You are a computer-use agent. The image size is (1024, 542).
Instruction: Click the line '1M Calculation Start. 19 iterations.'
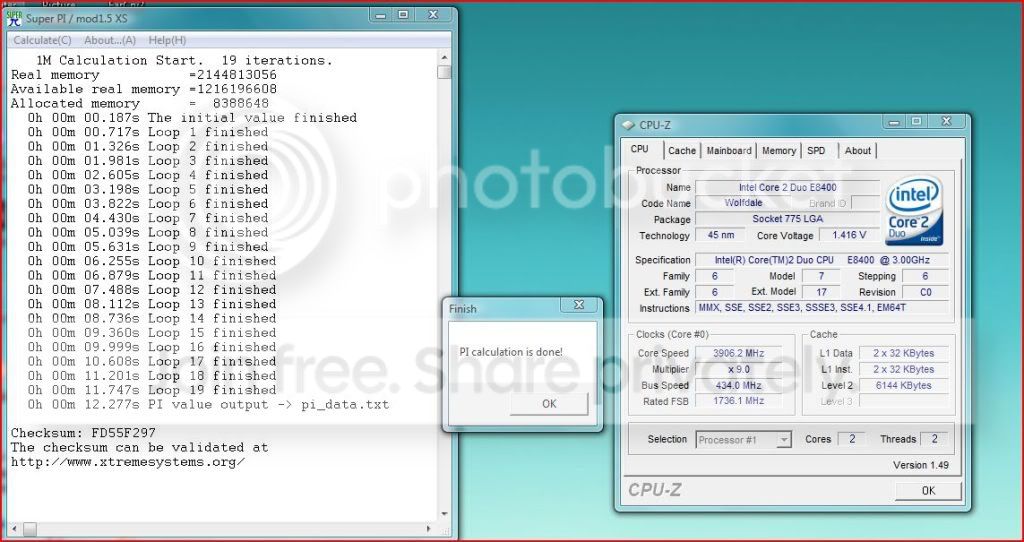coord(184,60)
